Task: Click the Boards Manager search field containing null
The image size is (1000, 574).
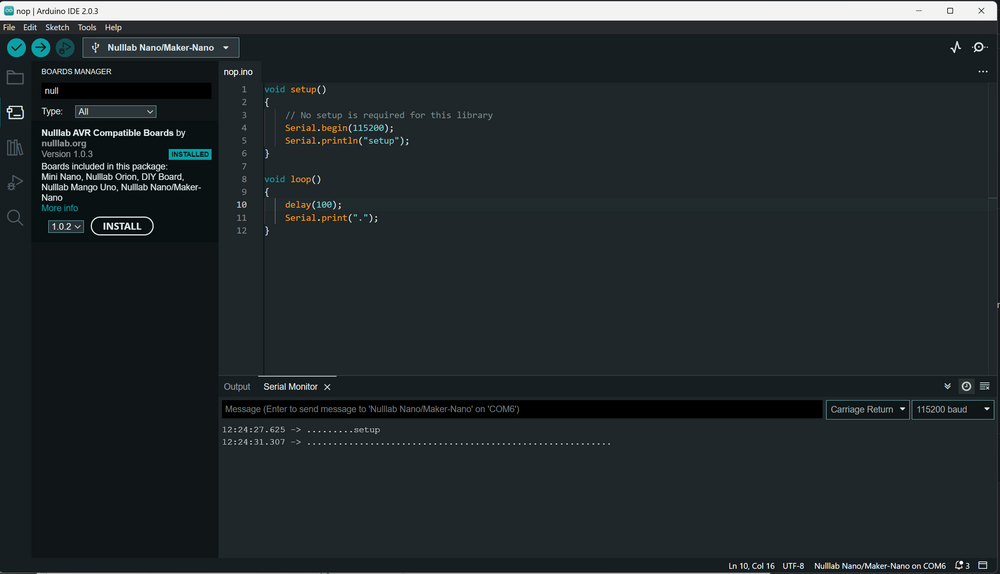Action: click(126, 91)
